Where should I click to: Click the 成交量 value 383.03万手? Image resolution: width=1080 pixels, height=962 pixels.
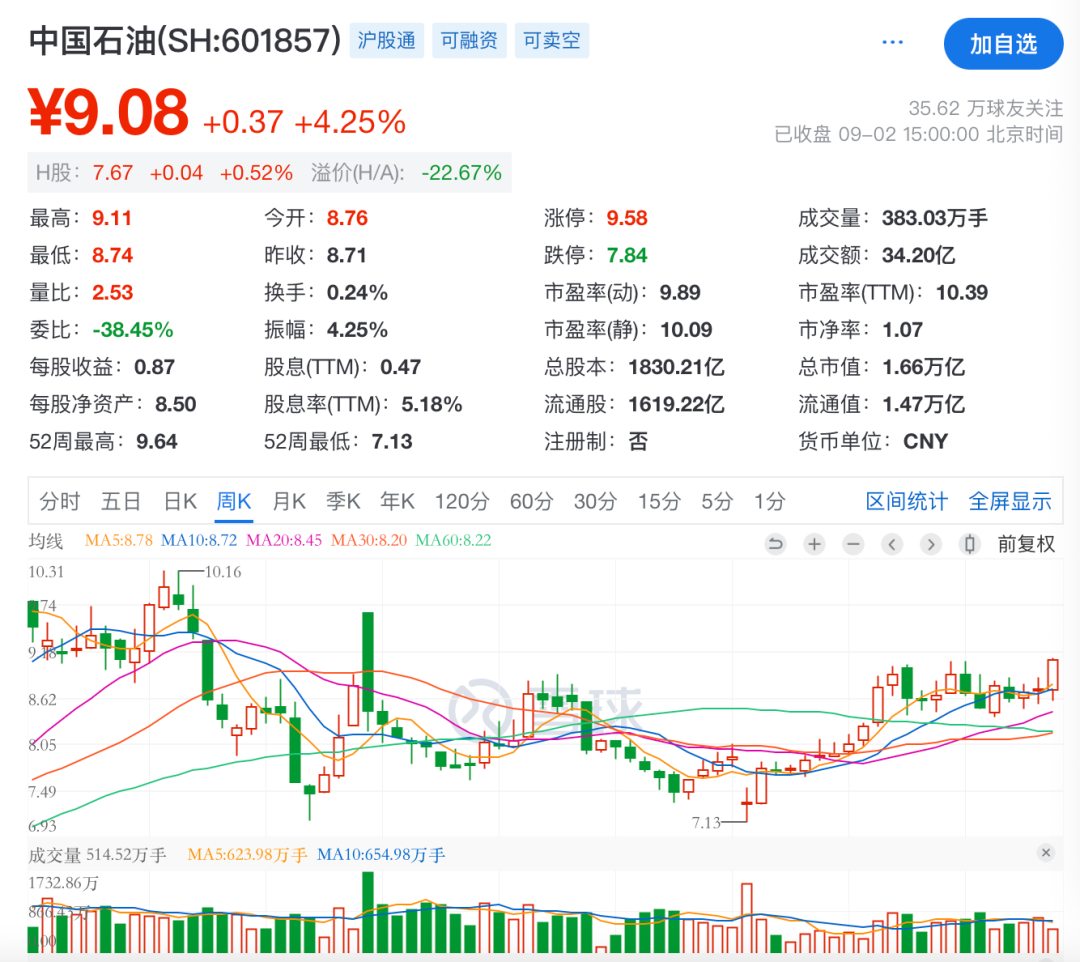point(935,218)
